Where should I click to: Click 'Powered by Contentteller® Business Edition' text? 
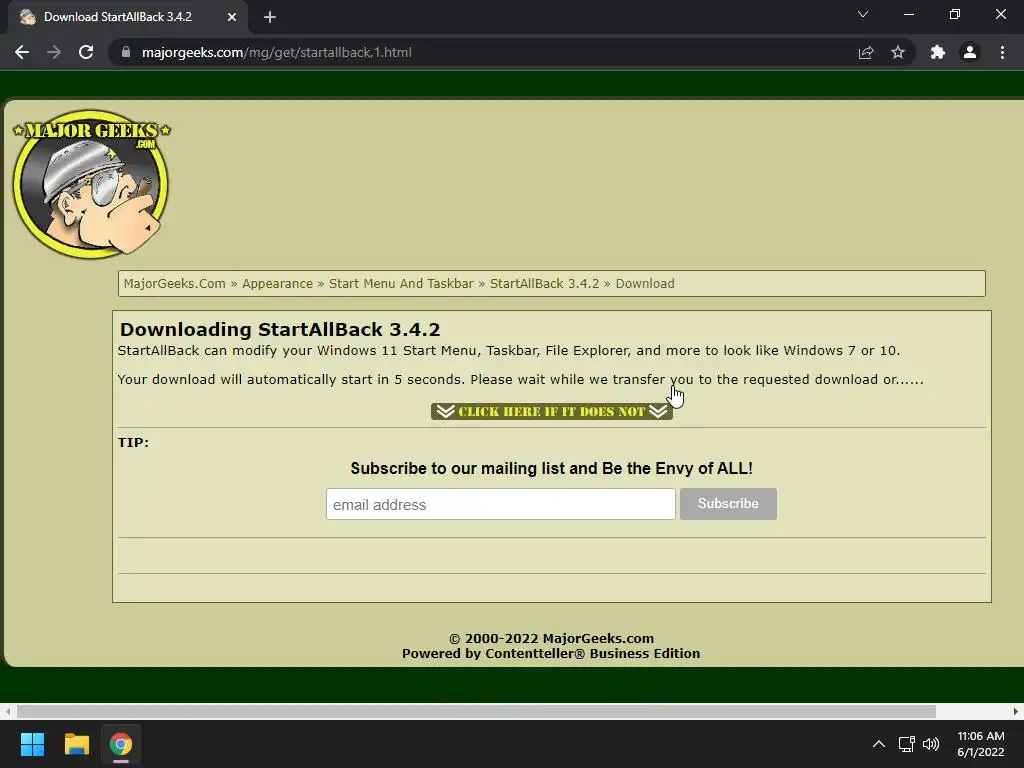(x=551, y=653)
